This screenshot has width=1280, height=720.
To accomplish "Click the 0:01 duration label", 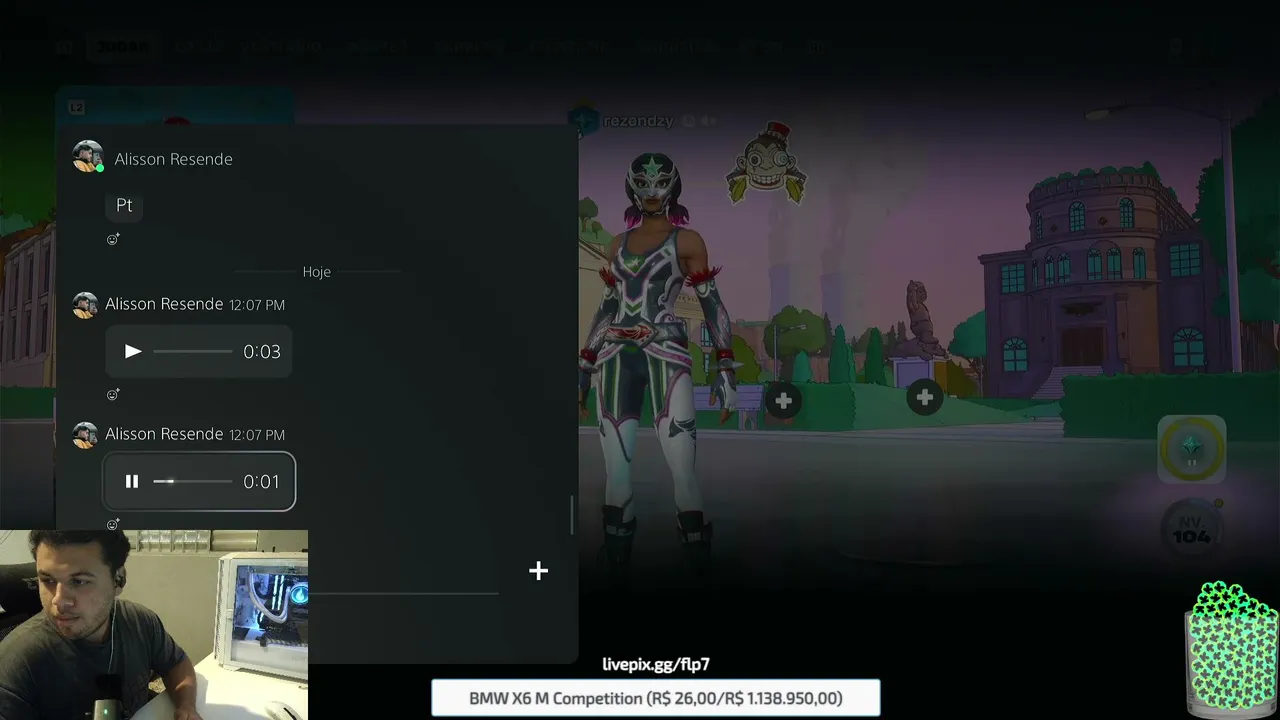I will pos(262,481).
